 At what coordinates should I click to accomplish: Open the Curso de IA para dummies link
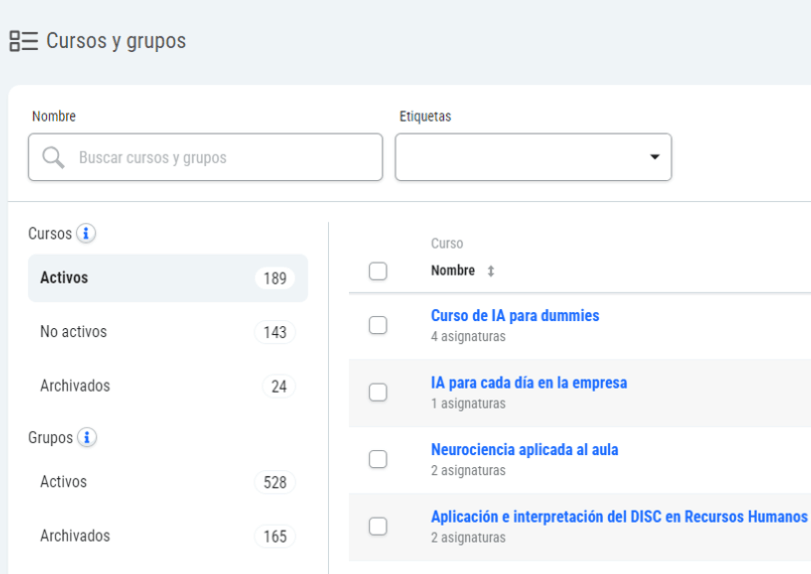515,316
